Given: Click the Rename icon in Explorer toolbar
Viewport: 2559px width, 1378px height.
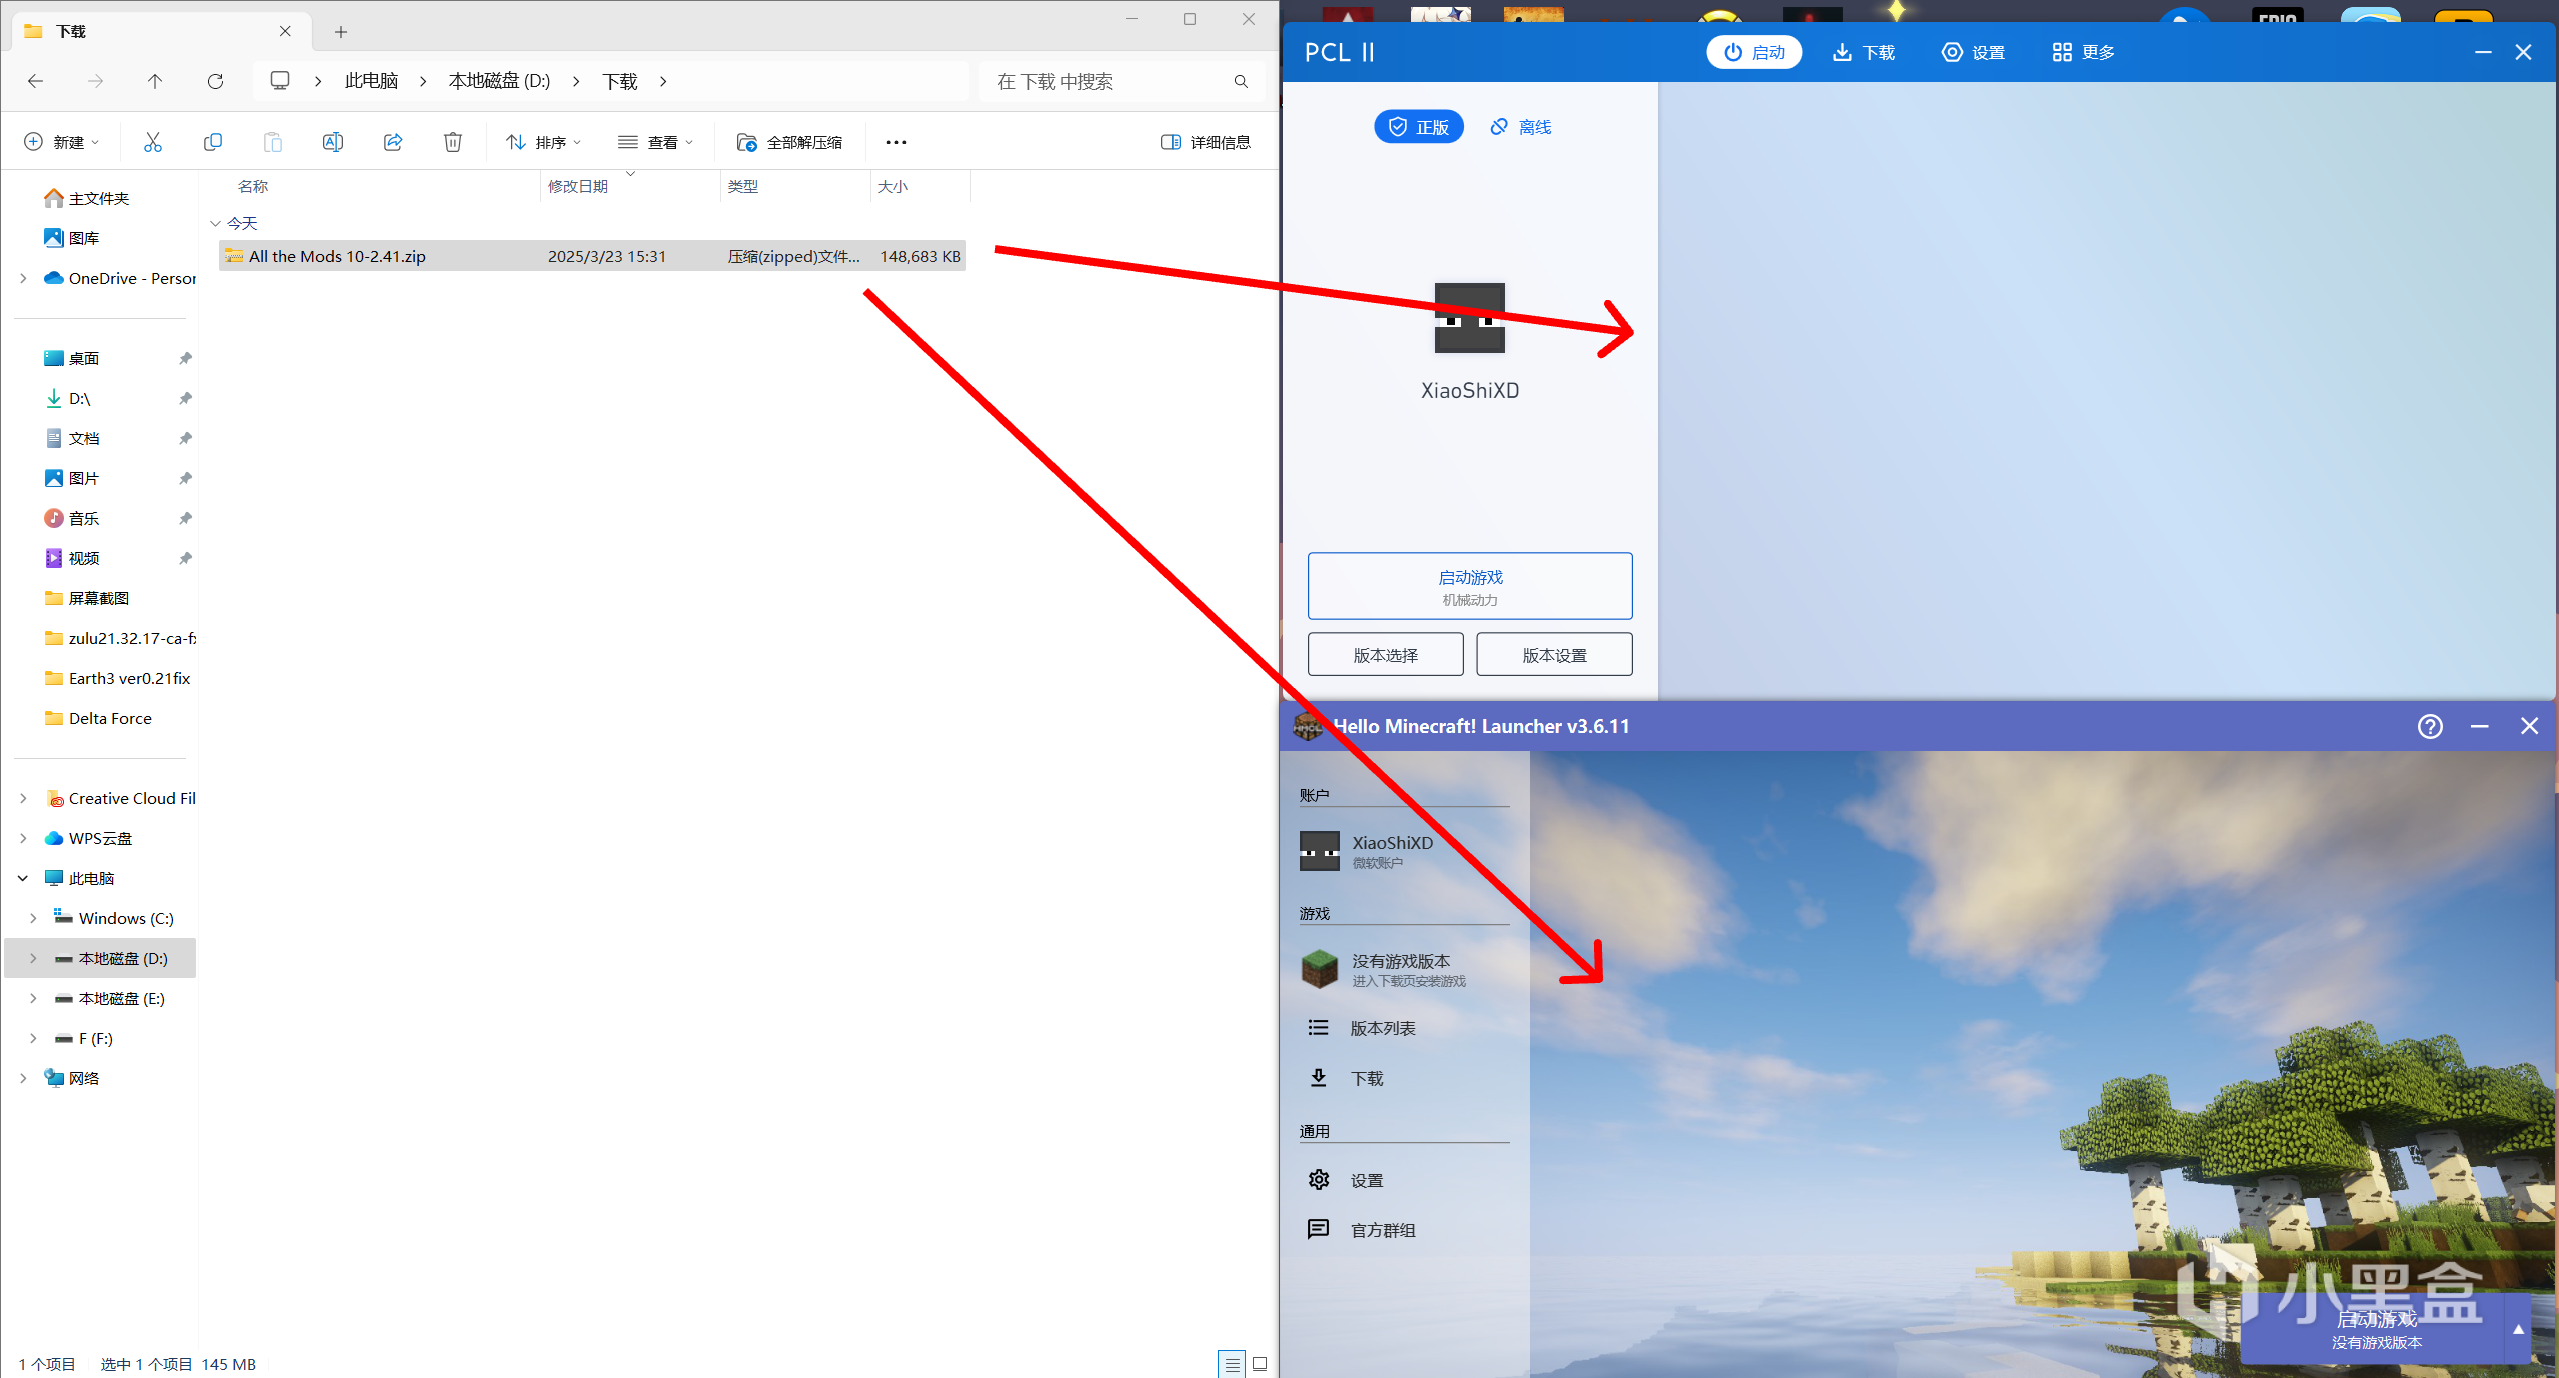Looking at the screenshot, I should tap(333, 142).
